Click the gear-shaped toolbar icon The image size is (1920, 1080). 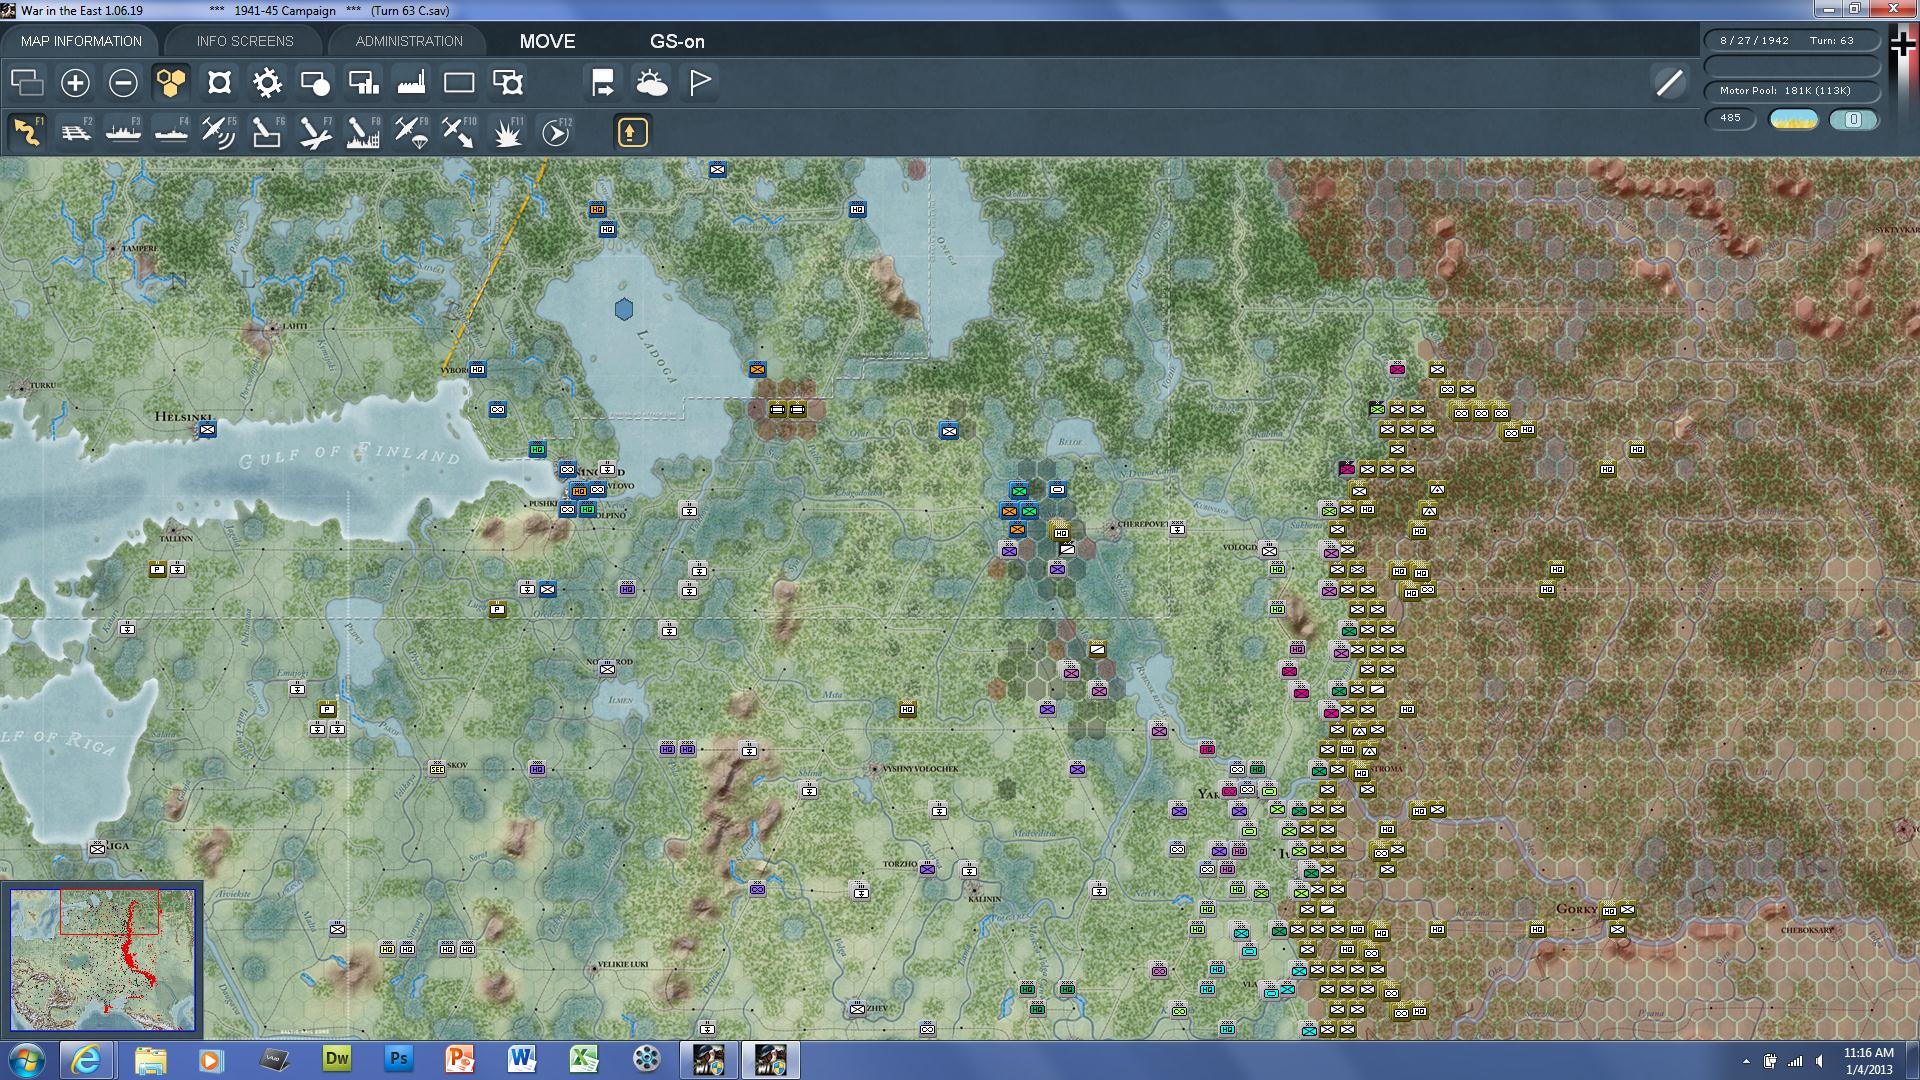tap(267, 83)
